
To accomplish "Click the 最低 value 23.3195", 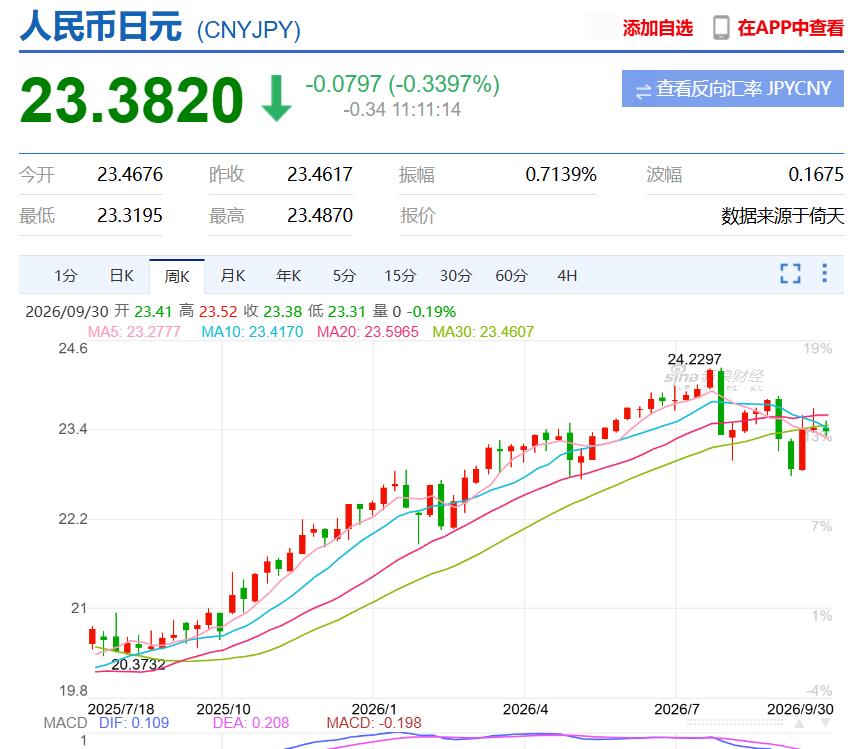I will pos(130,215).
